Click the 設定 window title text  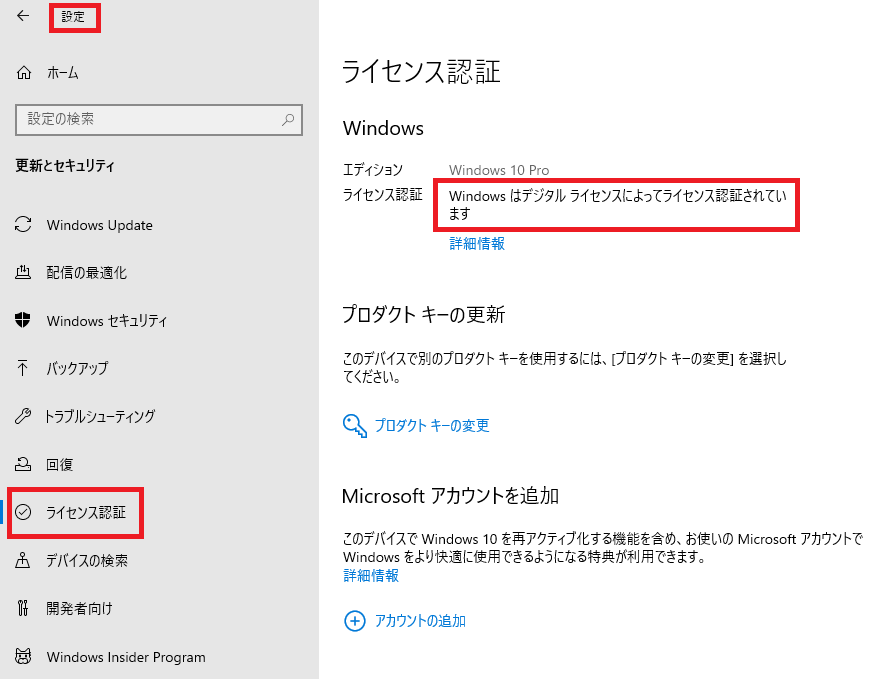click(73, 17)
